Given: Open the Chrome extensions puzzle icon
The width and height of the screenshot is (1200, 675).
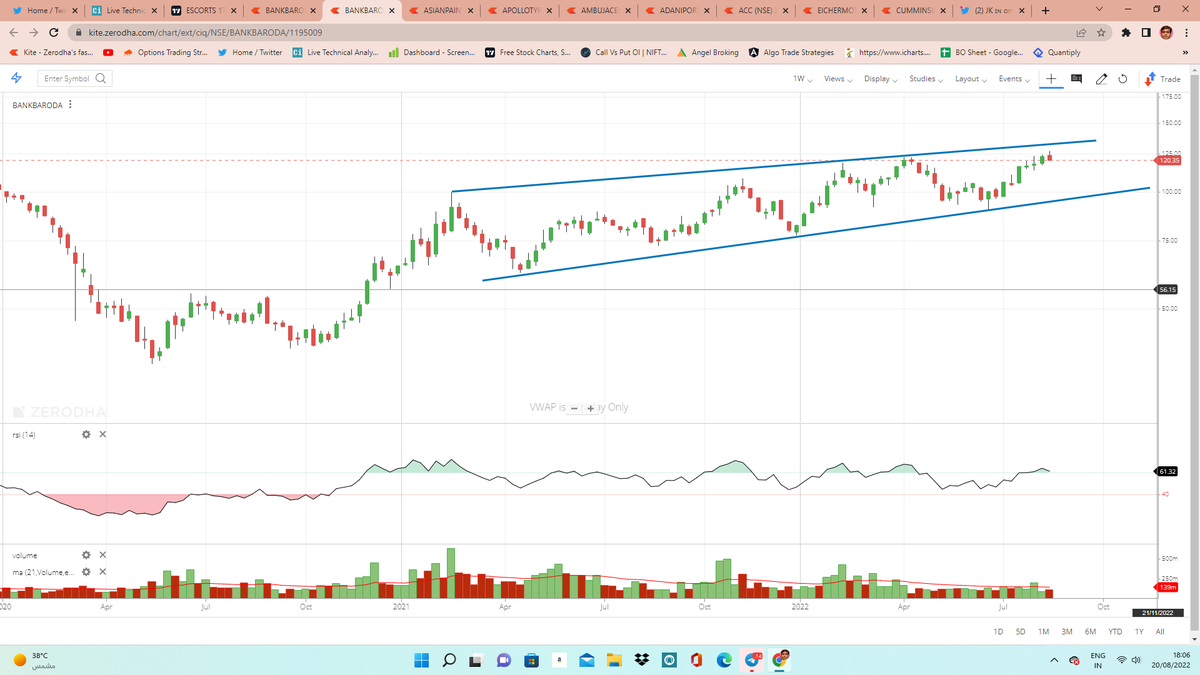Looking at the screenshot, I should (x=1124, y=33).
